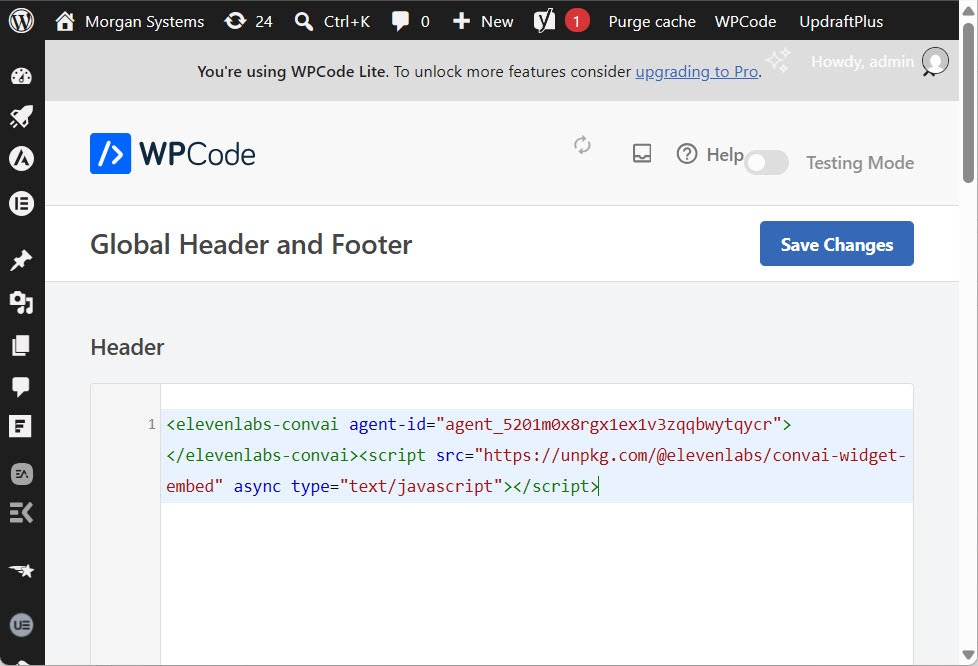Open the WordPress logo menu

(x=21, y=21)
